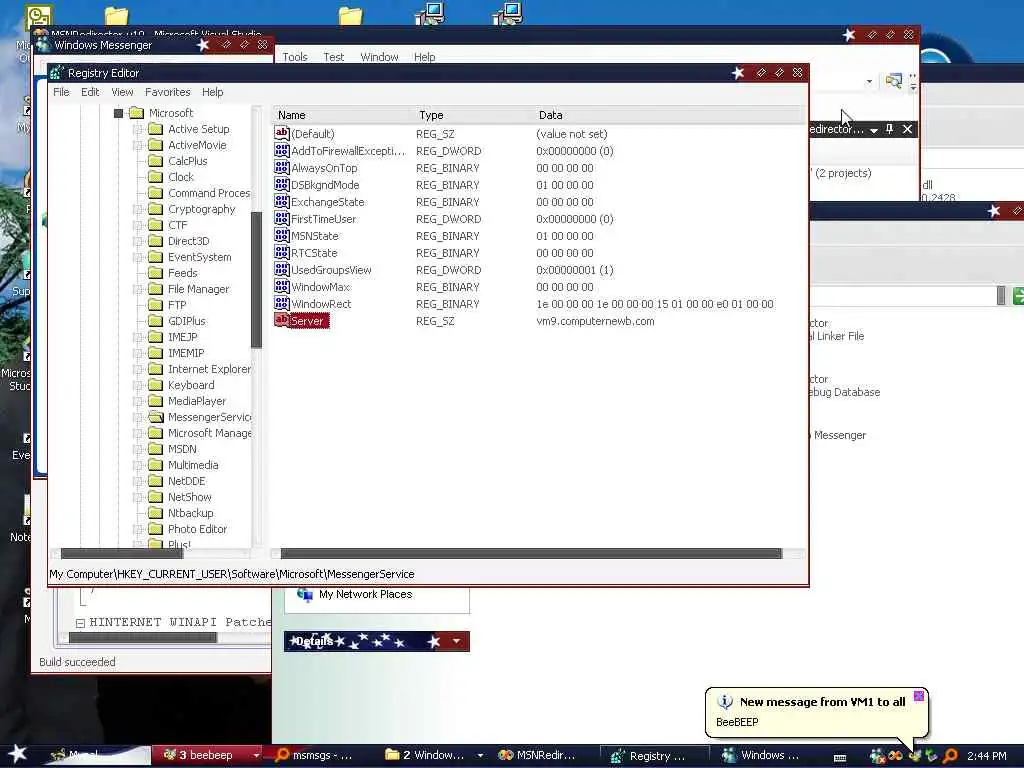Image resolution: width=1024 pixels, height=768 pixels.
Task: Open the Visual Studio panel dropdown arrow
Action: (x=873, y=130)
